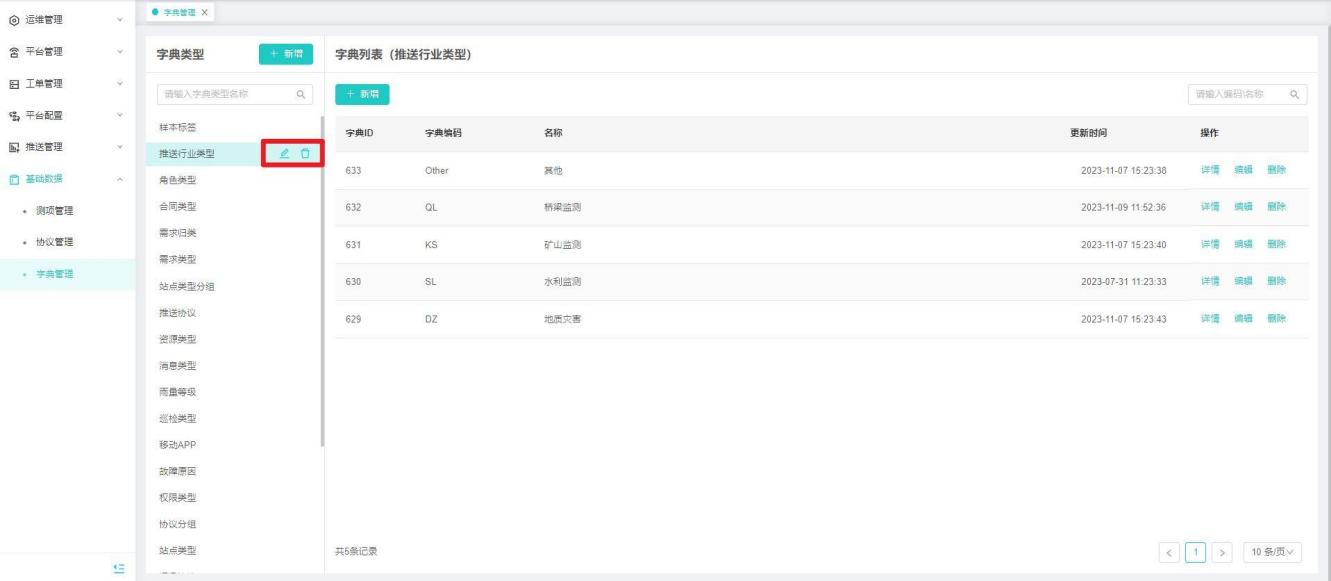Click 新增 button above the dictionary list table
This screenshot has width=1331, height=581.
pyautogui.click(x=362, y=94)
